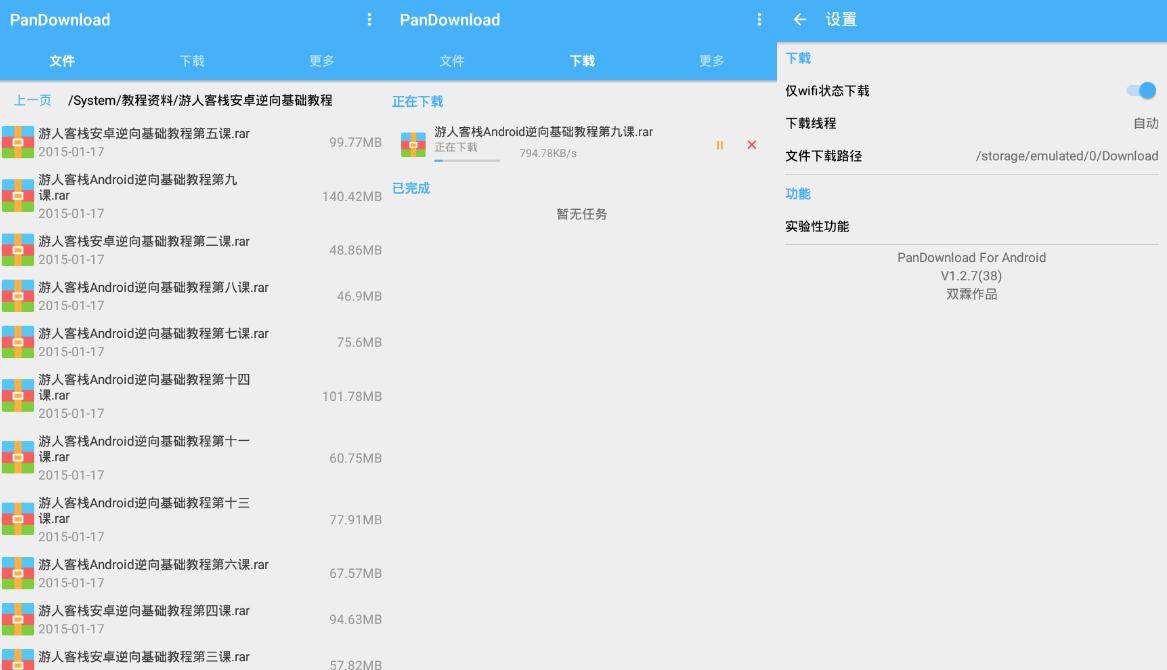Switch to the 更多 tab in the file list panel

tap(322, 61)
